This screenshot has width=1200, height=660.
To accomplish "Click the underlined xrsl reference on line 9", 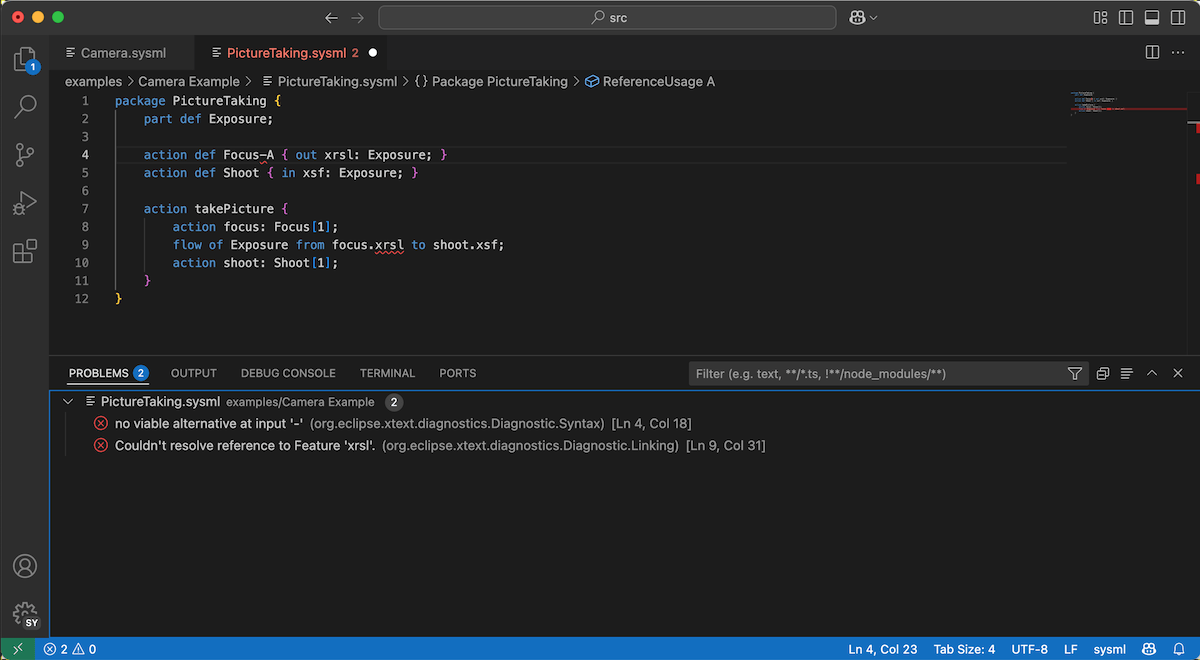I will (x=389, y=245).
